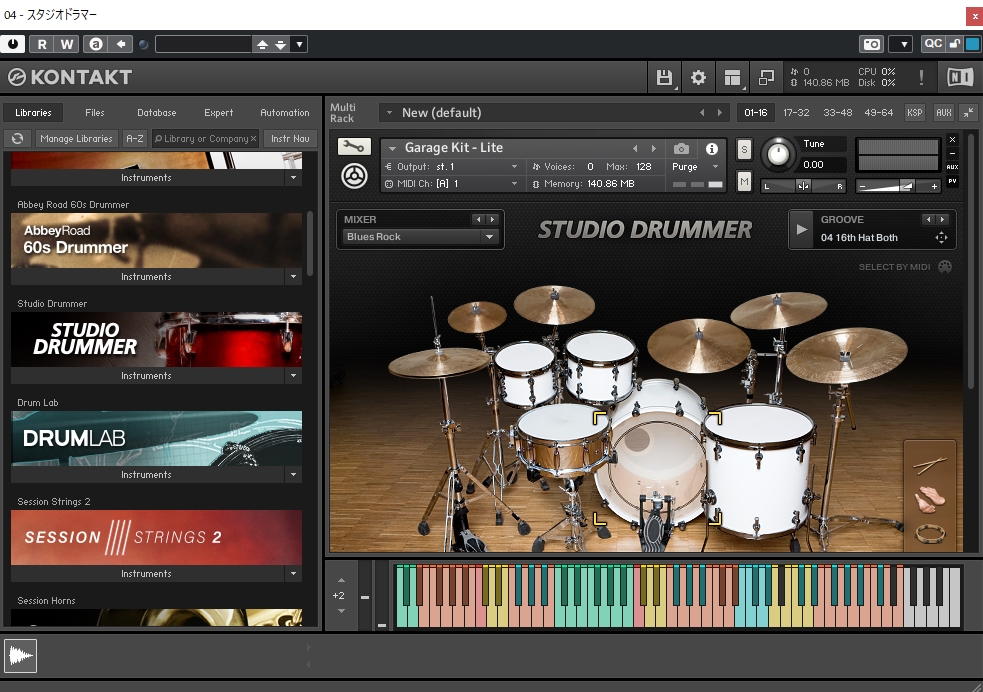Switch to the Files tab
983x692 pixels.
coord(95,113)
